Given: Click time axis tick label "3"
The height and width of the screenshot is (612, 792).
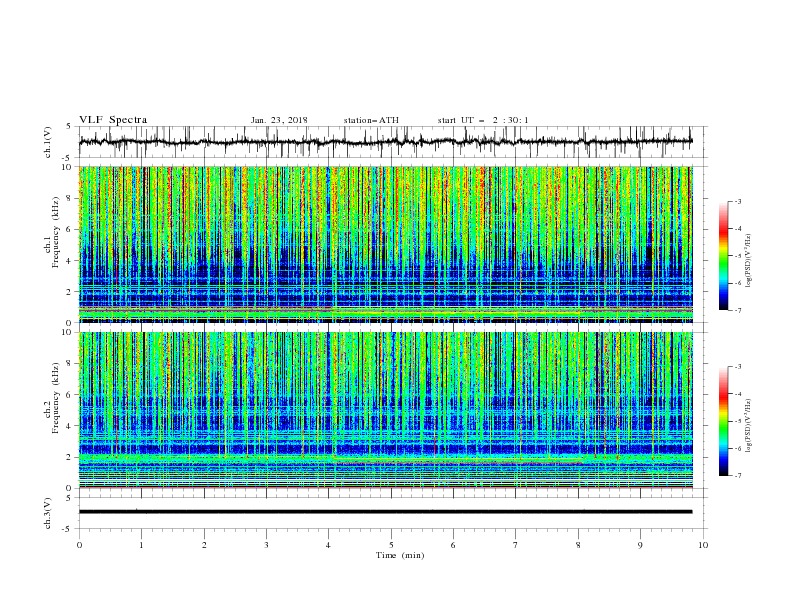Looking at the screenshot, I should (266, 545).
